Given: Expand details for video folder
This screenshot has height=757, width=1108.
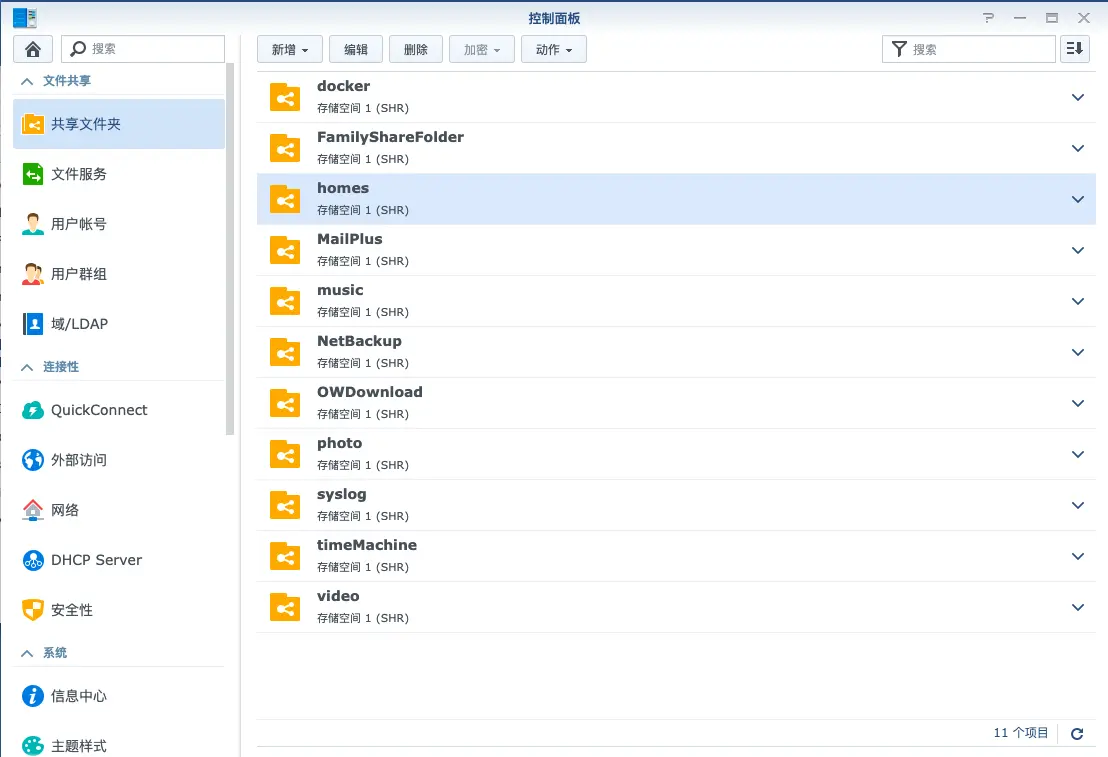Looking at the screenshot, I should [1078, 607].
